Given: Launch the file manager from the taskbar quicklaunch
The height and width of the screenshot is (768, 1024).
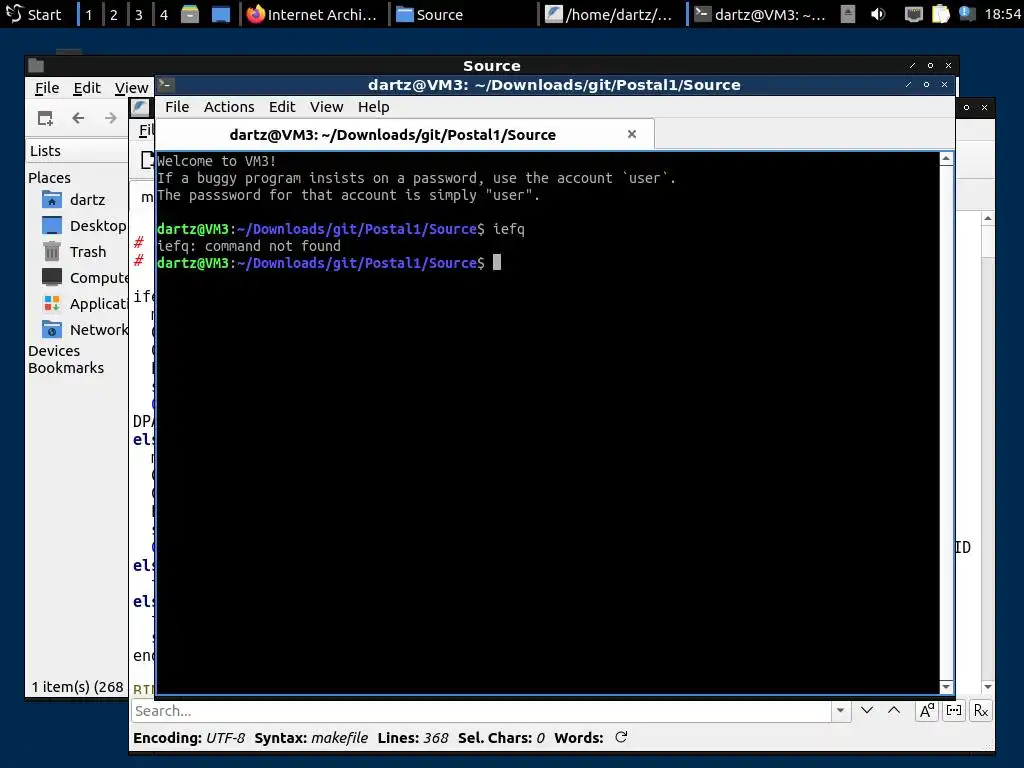Looking at the screenshot, I should pyautogui.click(x=190, y=14).
